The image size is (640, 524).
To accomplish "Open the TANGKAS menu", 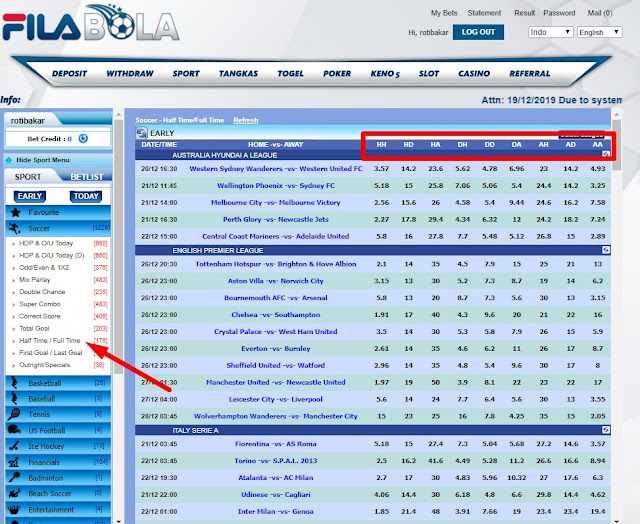I will [238, 74].
